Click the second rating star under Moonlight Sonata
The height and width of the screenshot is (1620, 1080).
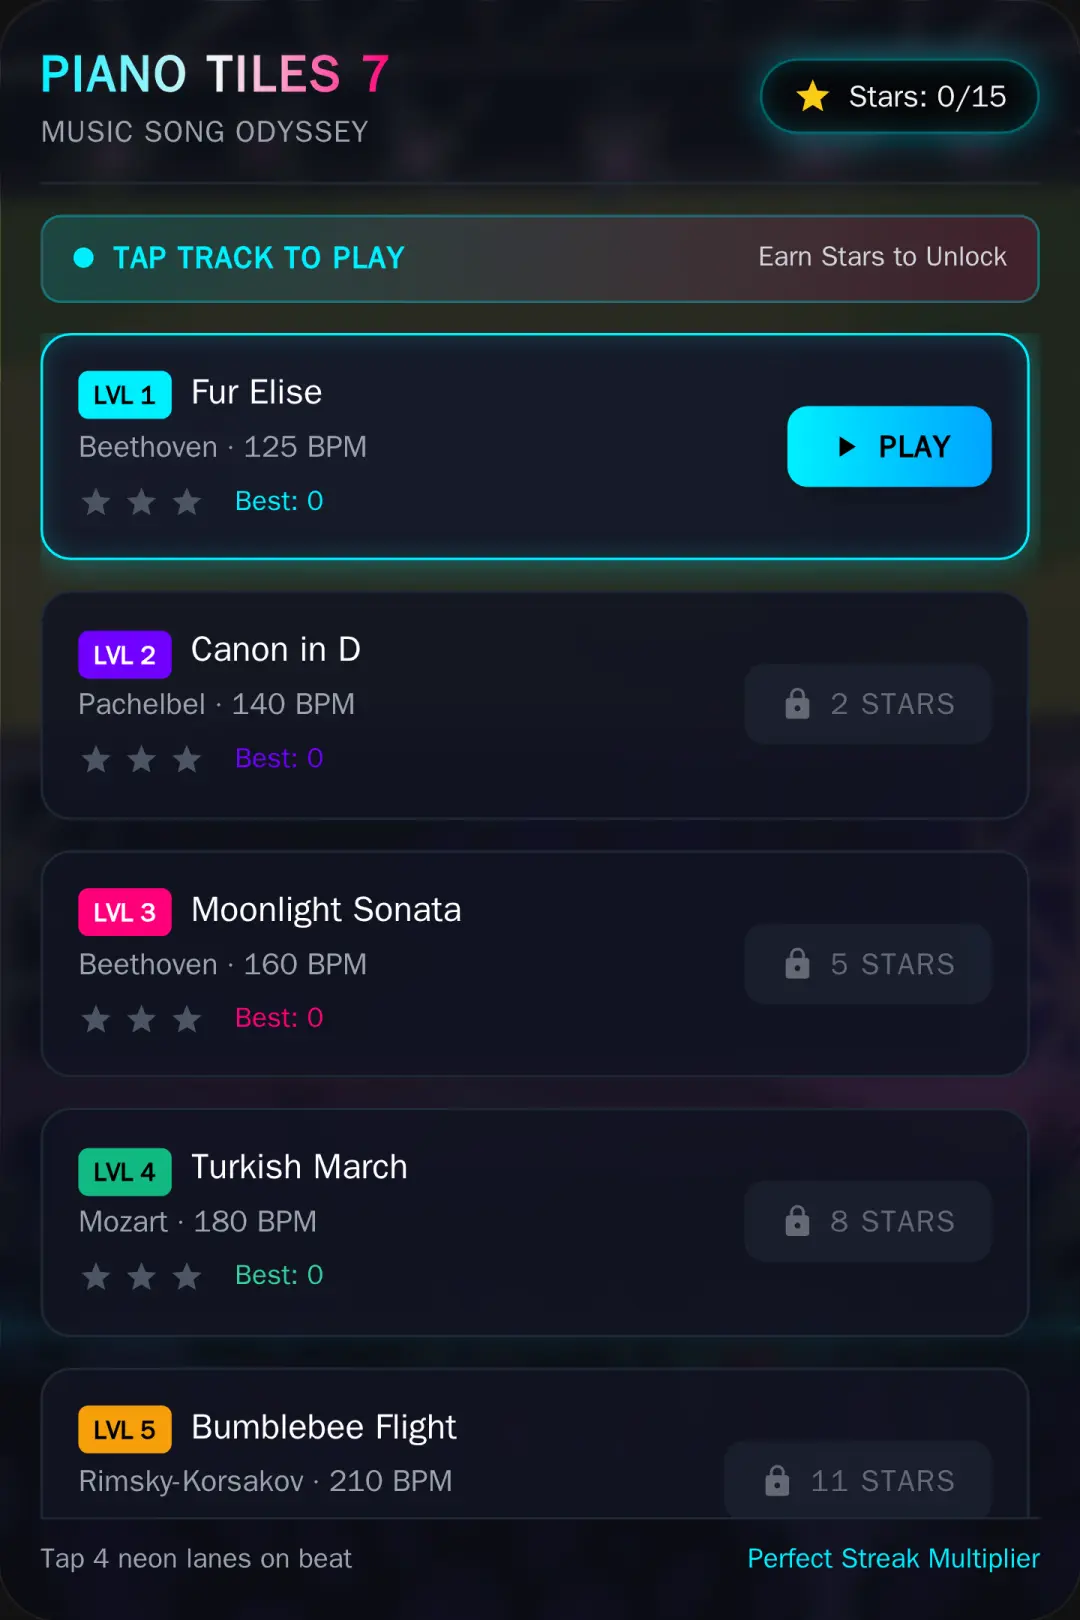(142, 1018)
